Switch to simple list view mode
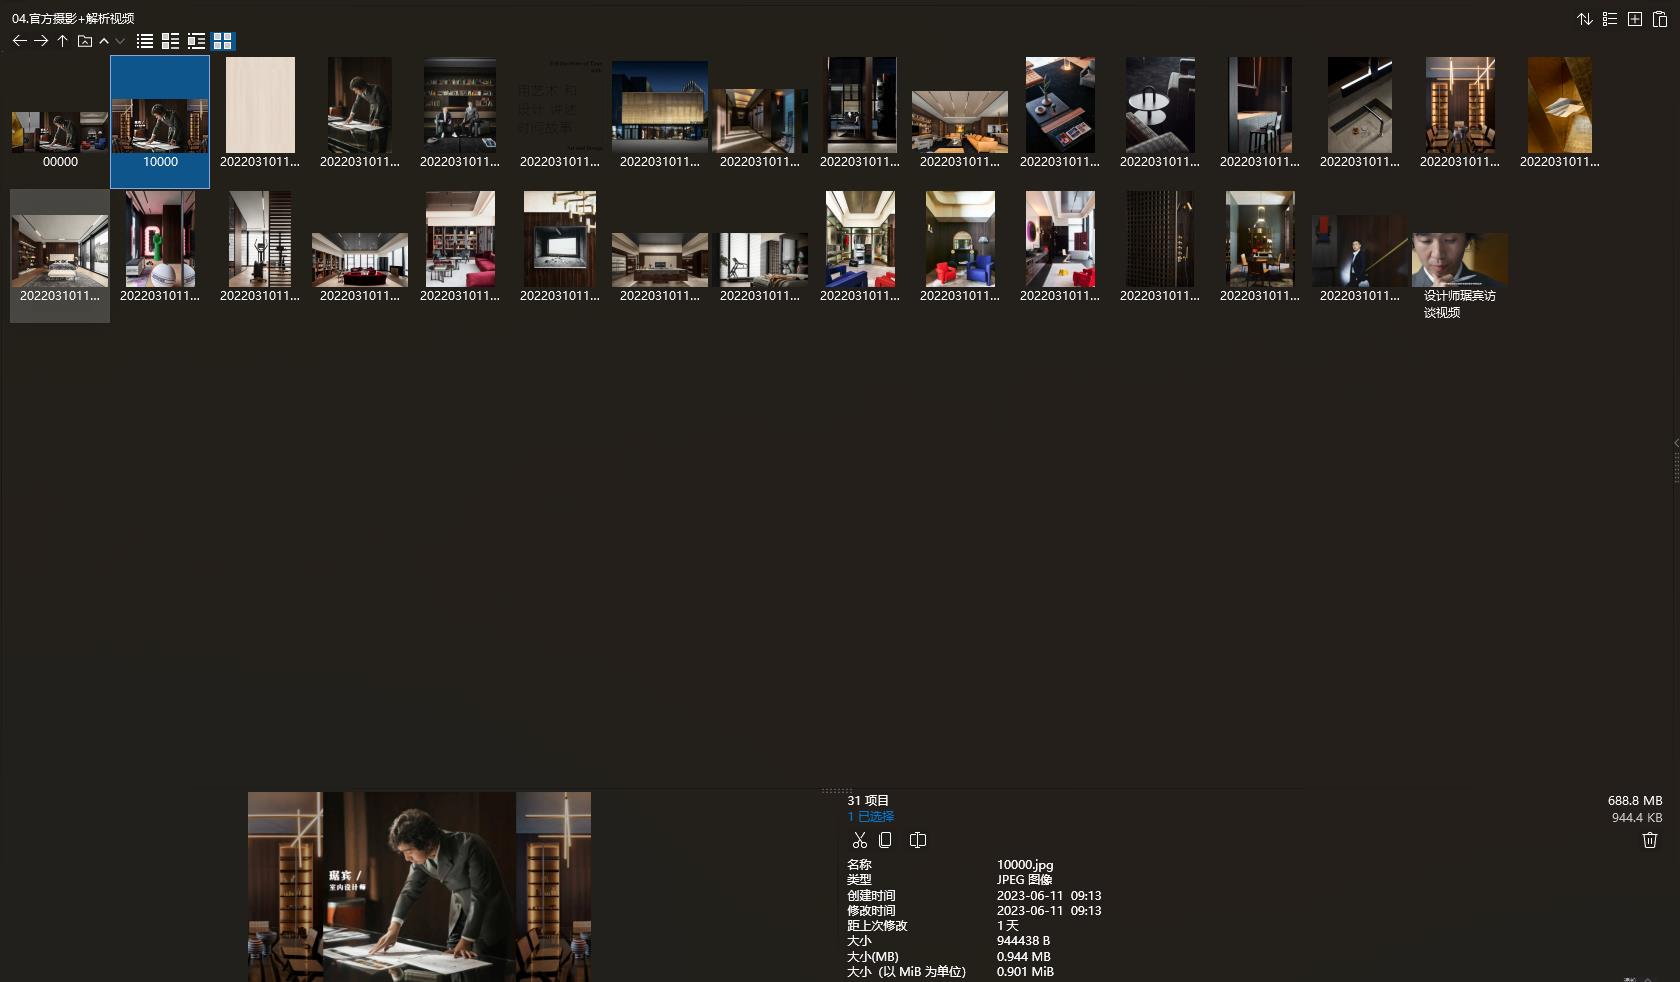This screenshot has height=982, width=1680. pyautogui.click(x=145, y=41)
